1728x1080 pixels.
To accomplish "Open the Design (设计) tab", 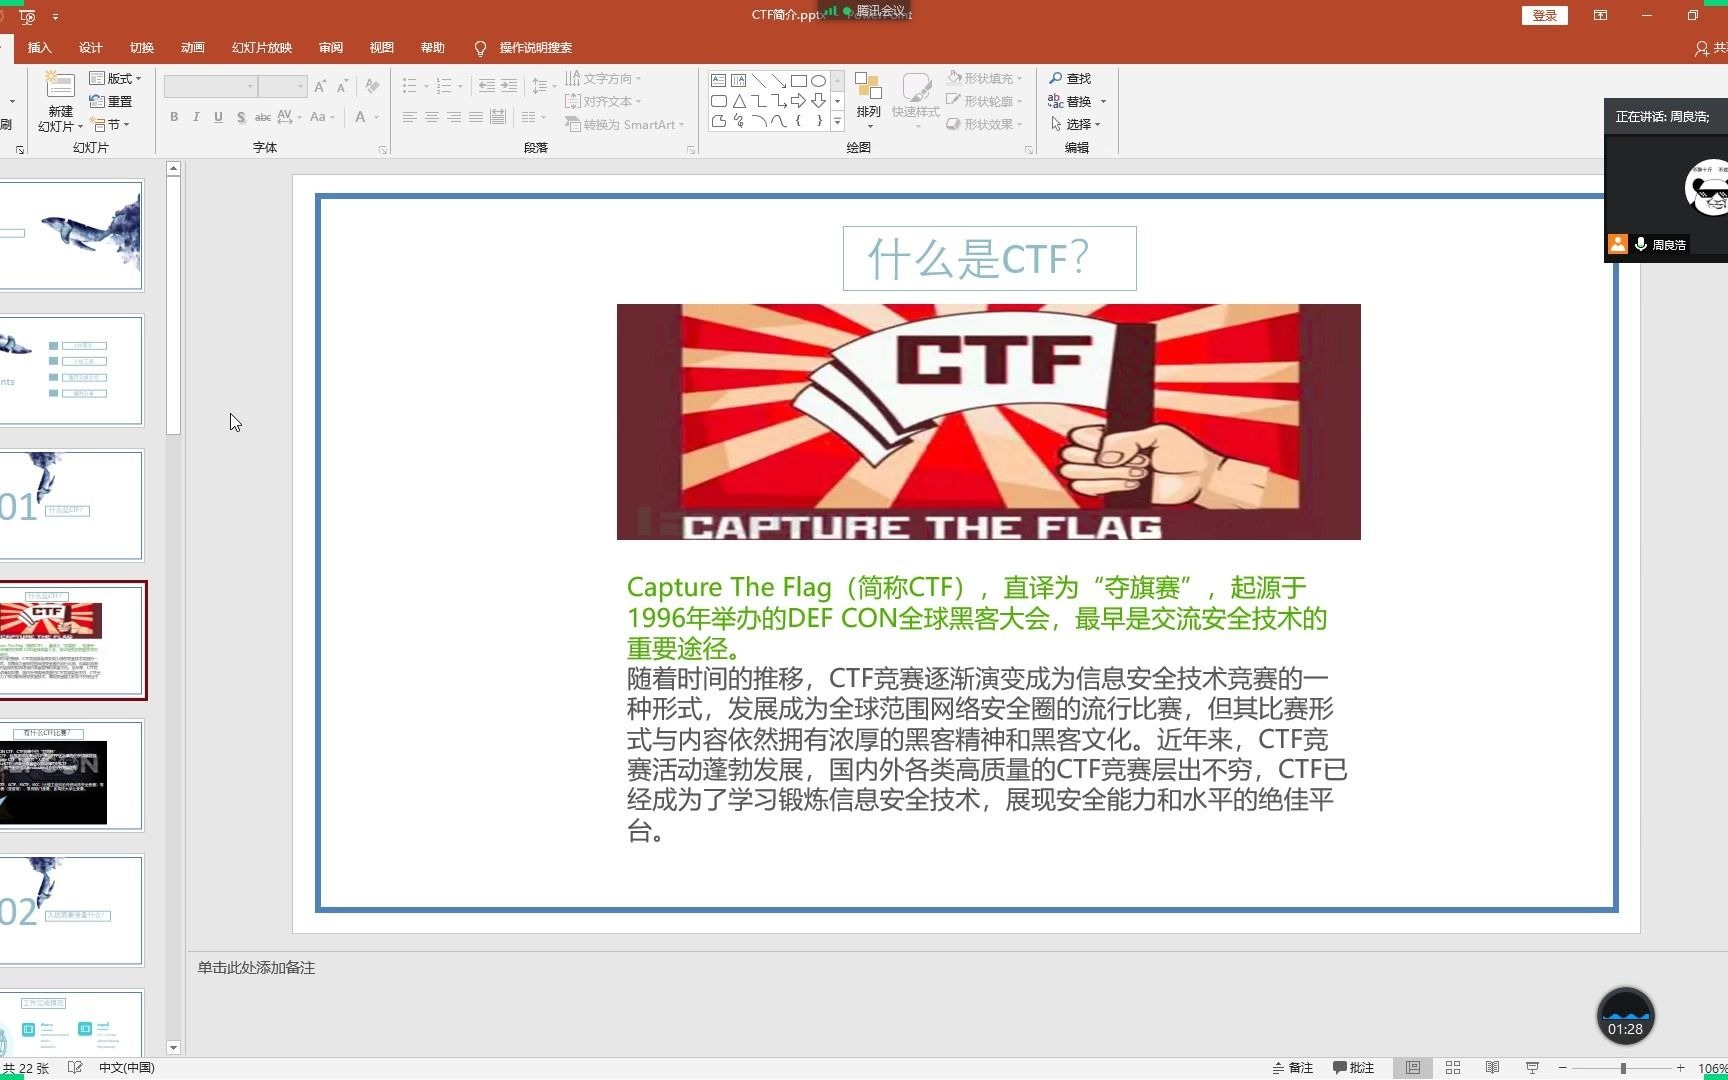I will click(x=91, y=47).
